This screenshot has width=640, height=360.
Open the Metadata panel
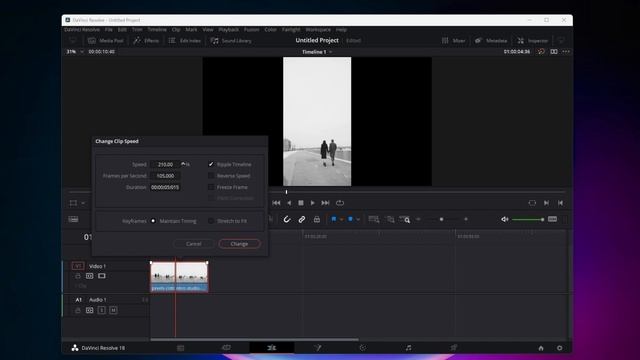click(491, 40)
